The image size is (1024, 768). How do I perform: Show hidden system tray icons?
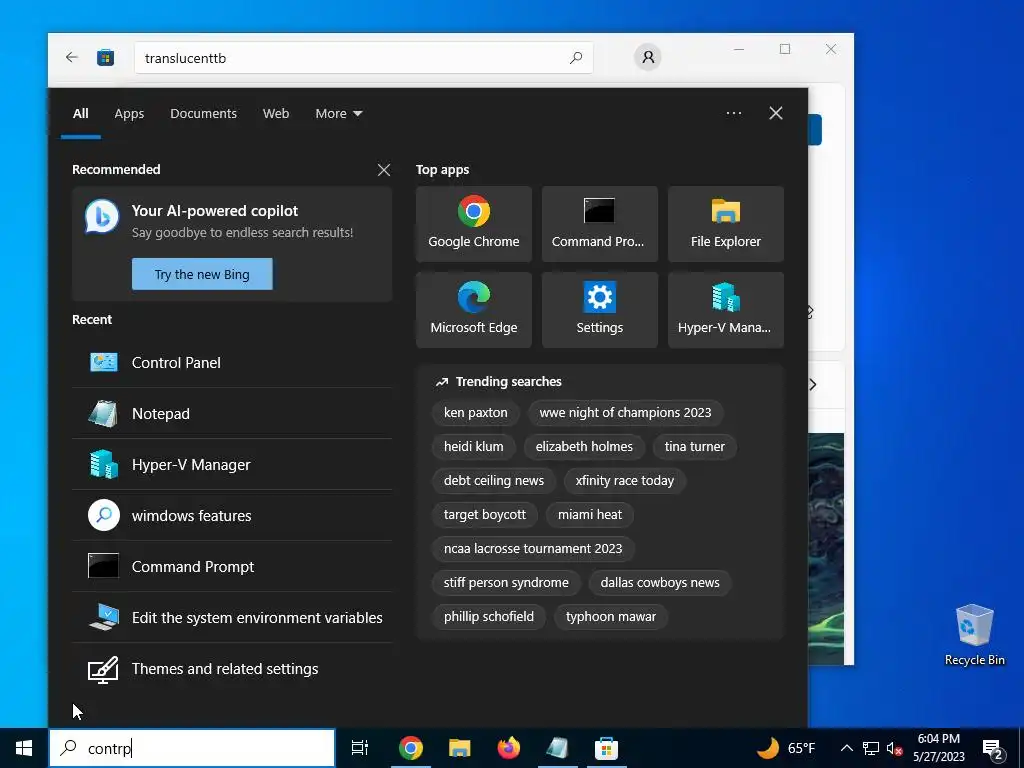point(846,748)
